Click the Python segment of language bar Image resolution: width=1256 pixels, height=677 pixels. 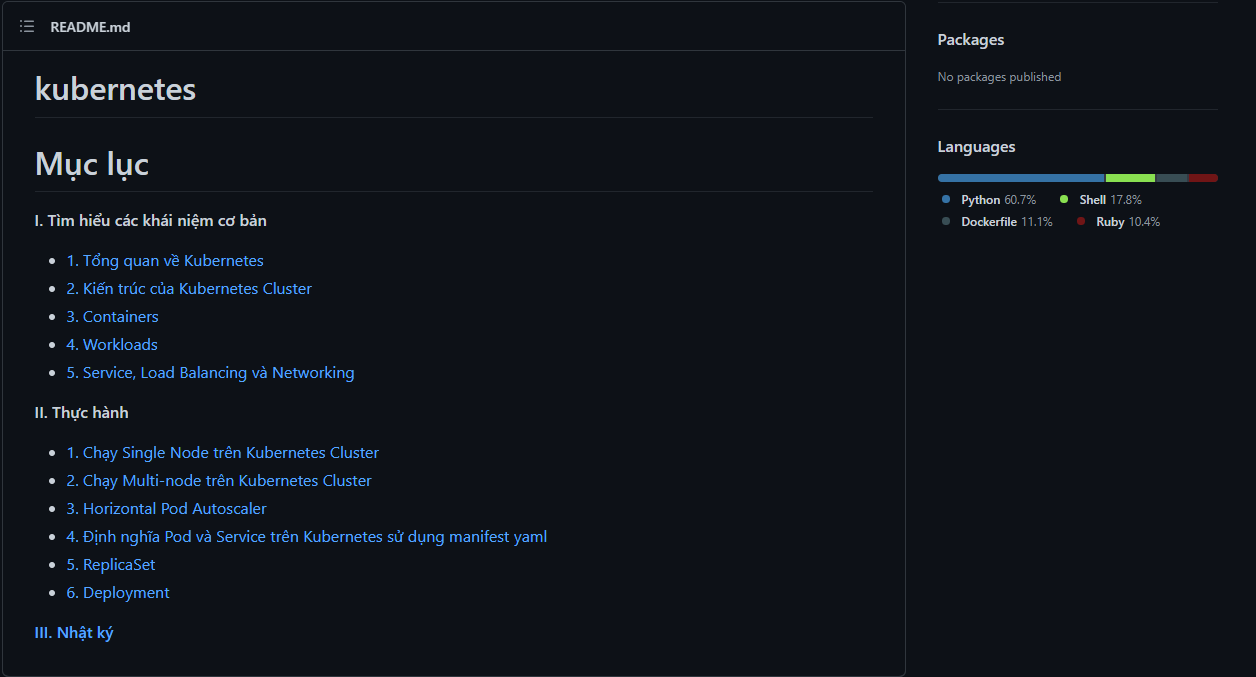tap(1020, 178)
